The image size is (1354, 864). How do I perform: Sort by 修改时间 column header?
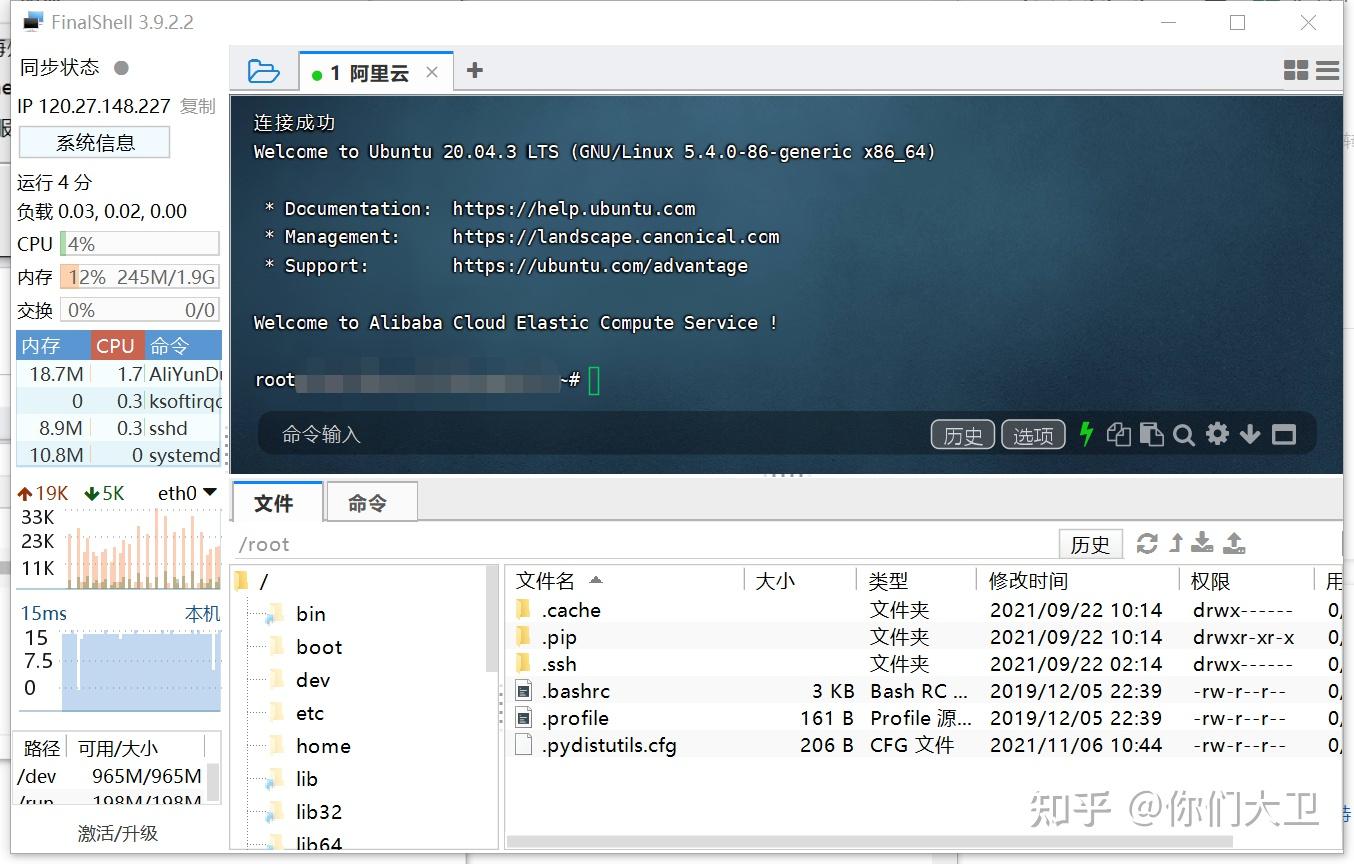tap(1078, 580)
